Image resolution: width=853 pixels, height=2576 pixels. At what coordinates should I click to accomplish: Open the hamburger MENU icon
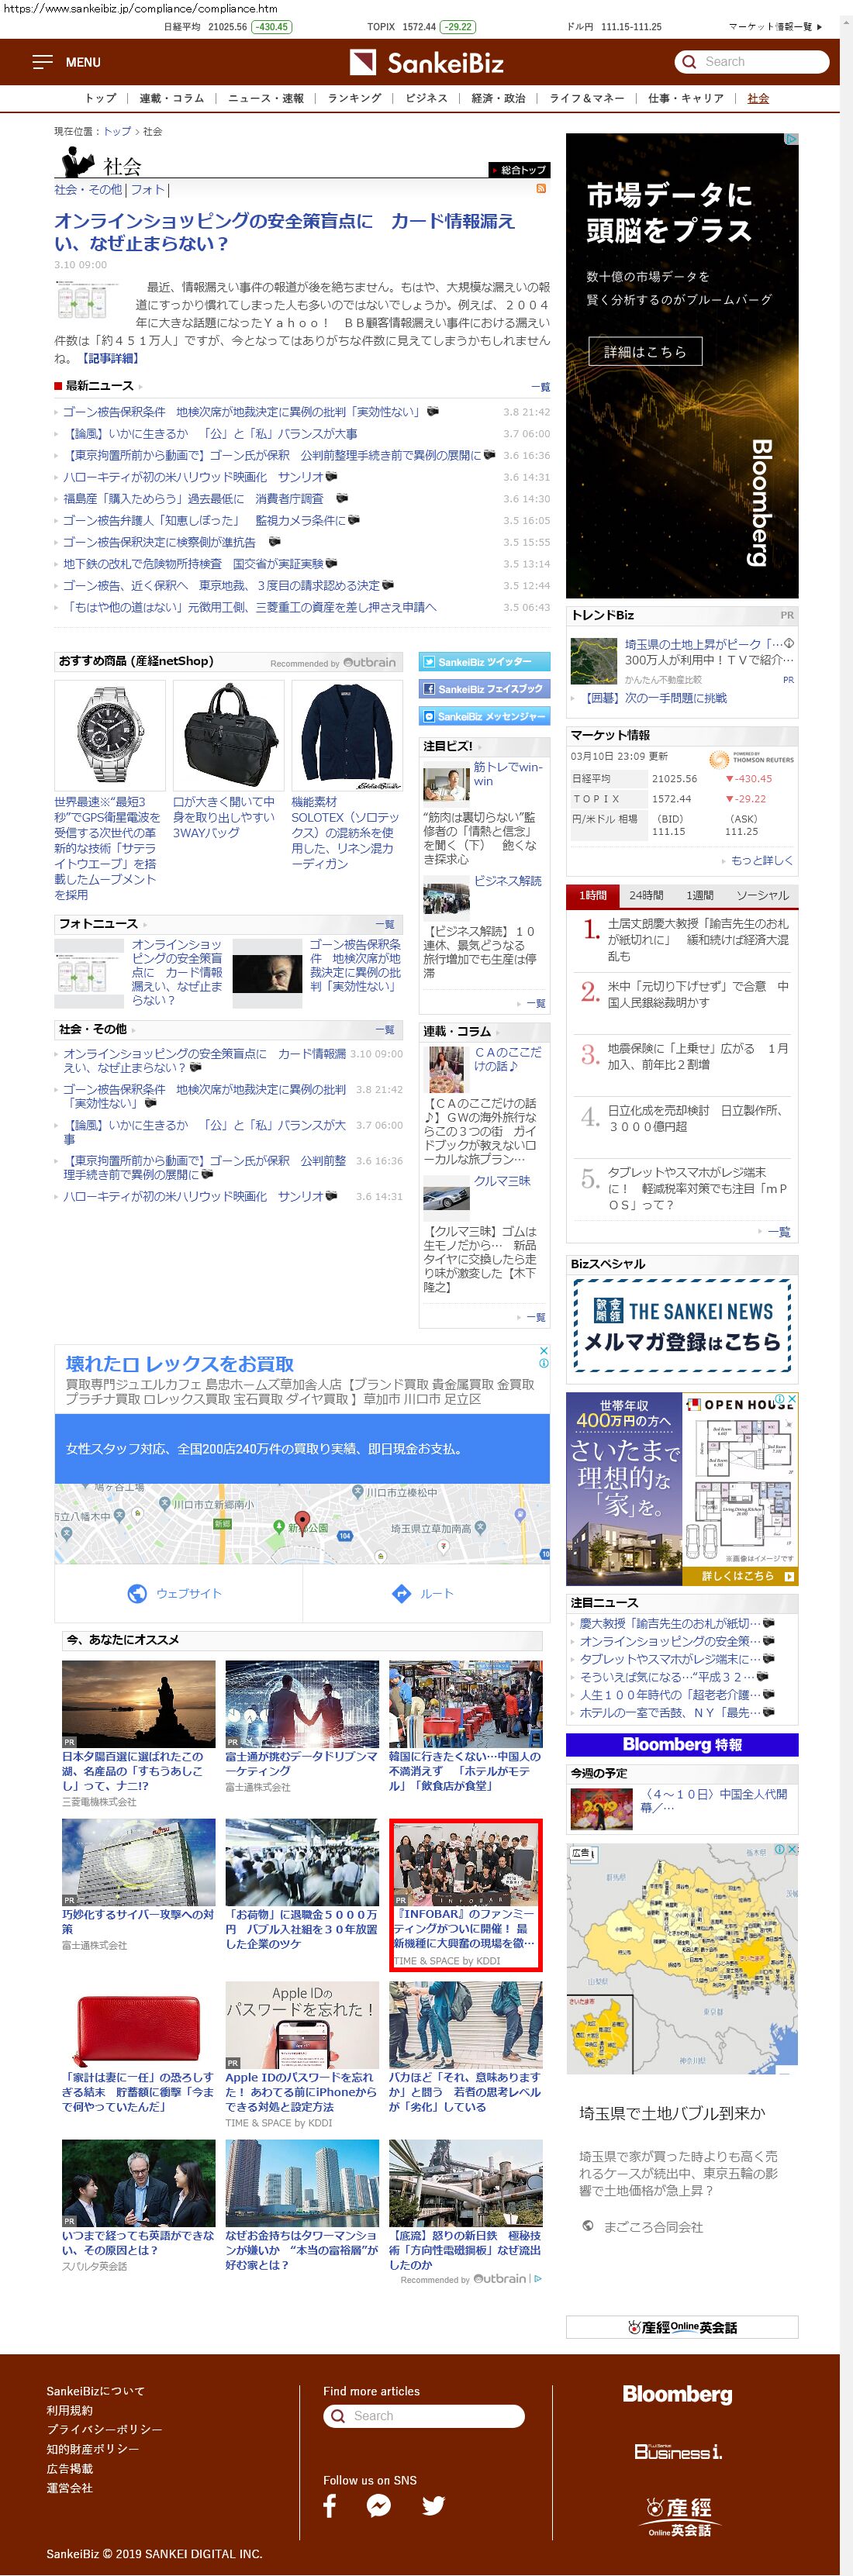tap(42, 62)
